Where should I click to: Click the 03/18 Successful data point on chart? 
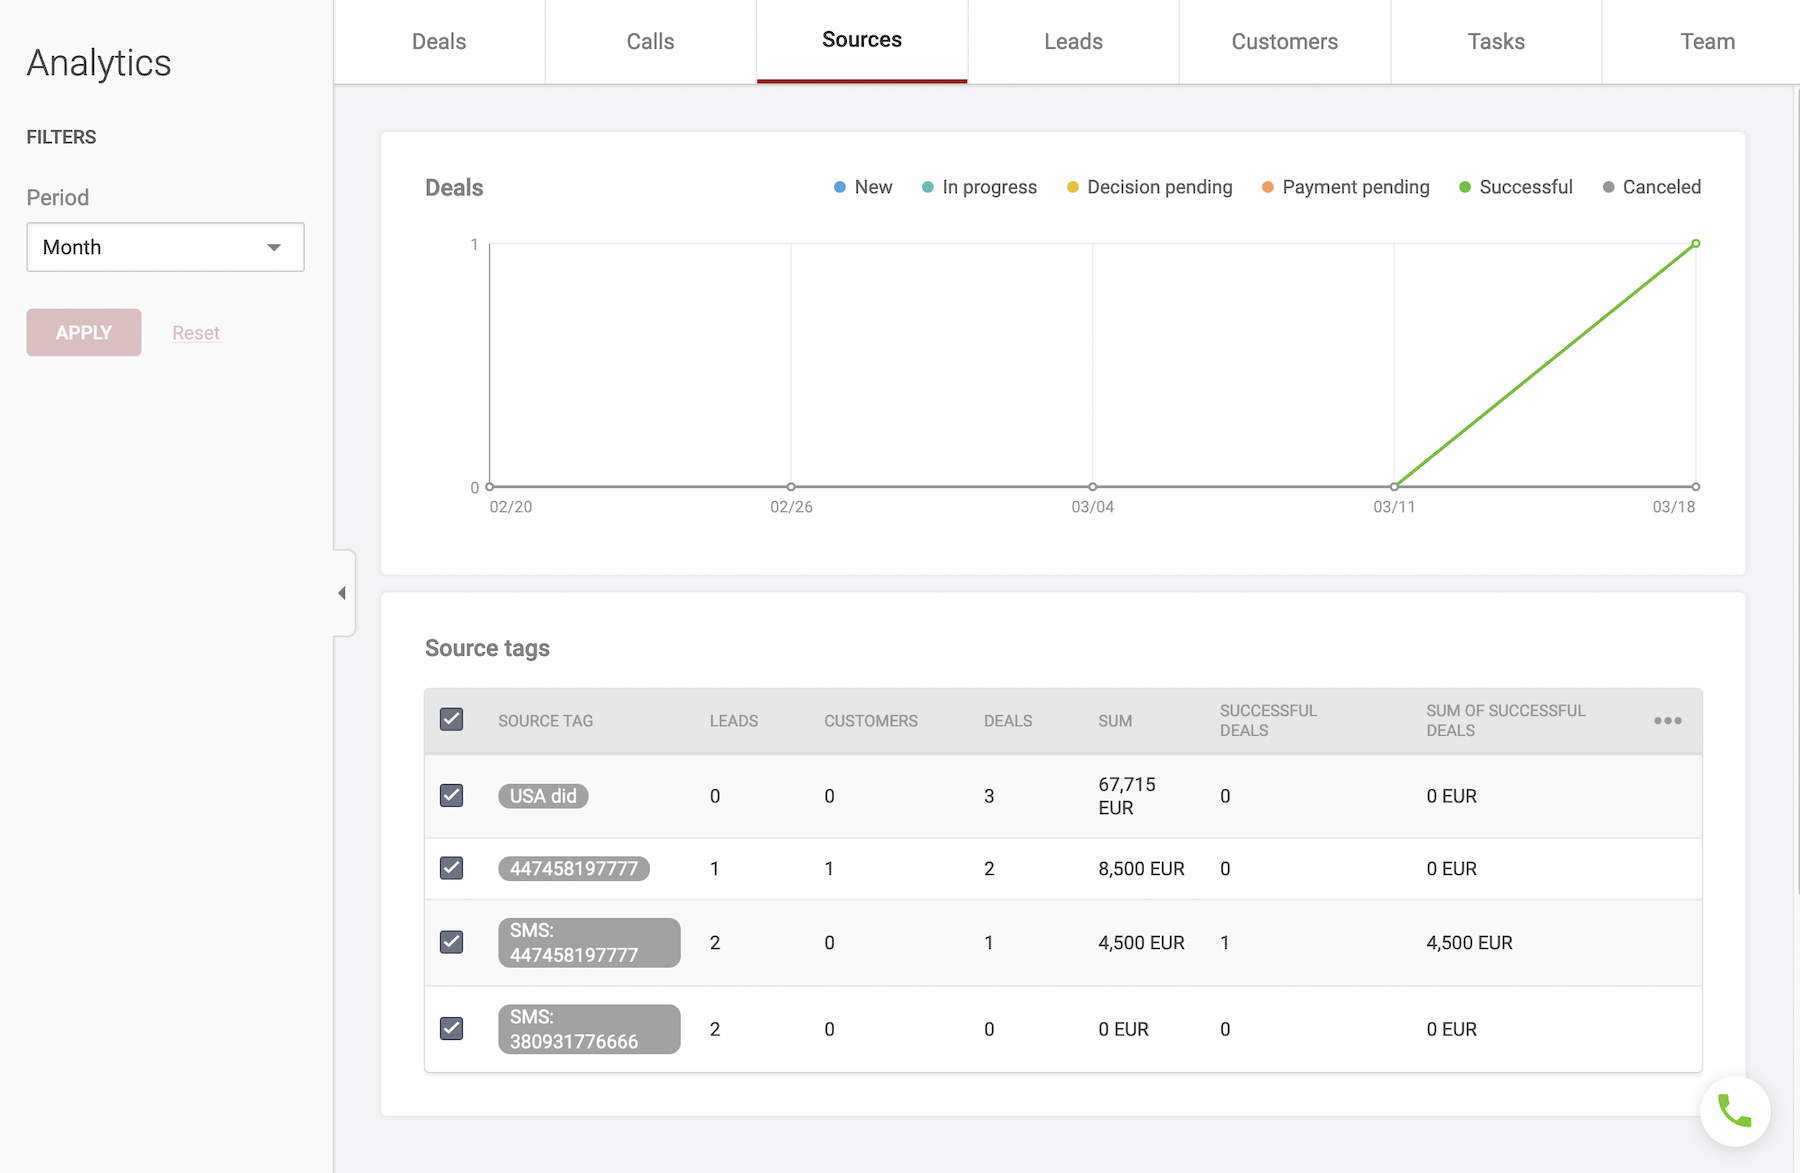tap(1695, 244)
